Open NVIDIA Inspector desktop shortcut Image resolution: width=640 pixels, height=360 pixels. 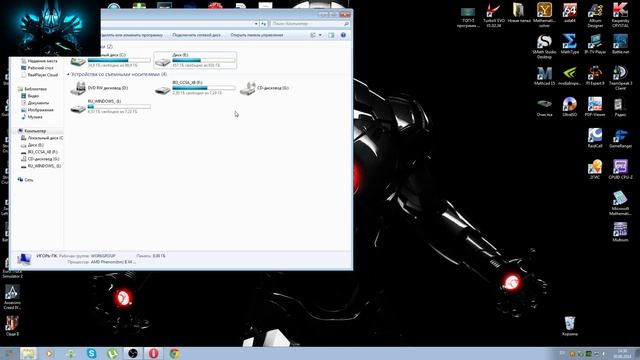[x=569, y=76]
